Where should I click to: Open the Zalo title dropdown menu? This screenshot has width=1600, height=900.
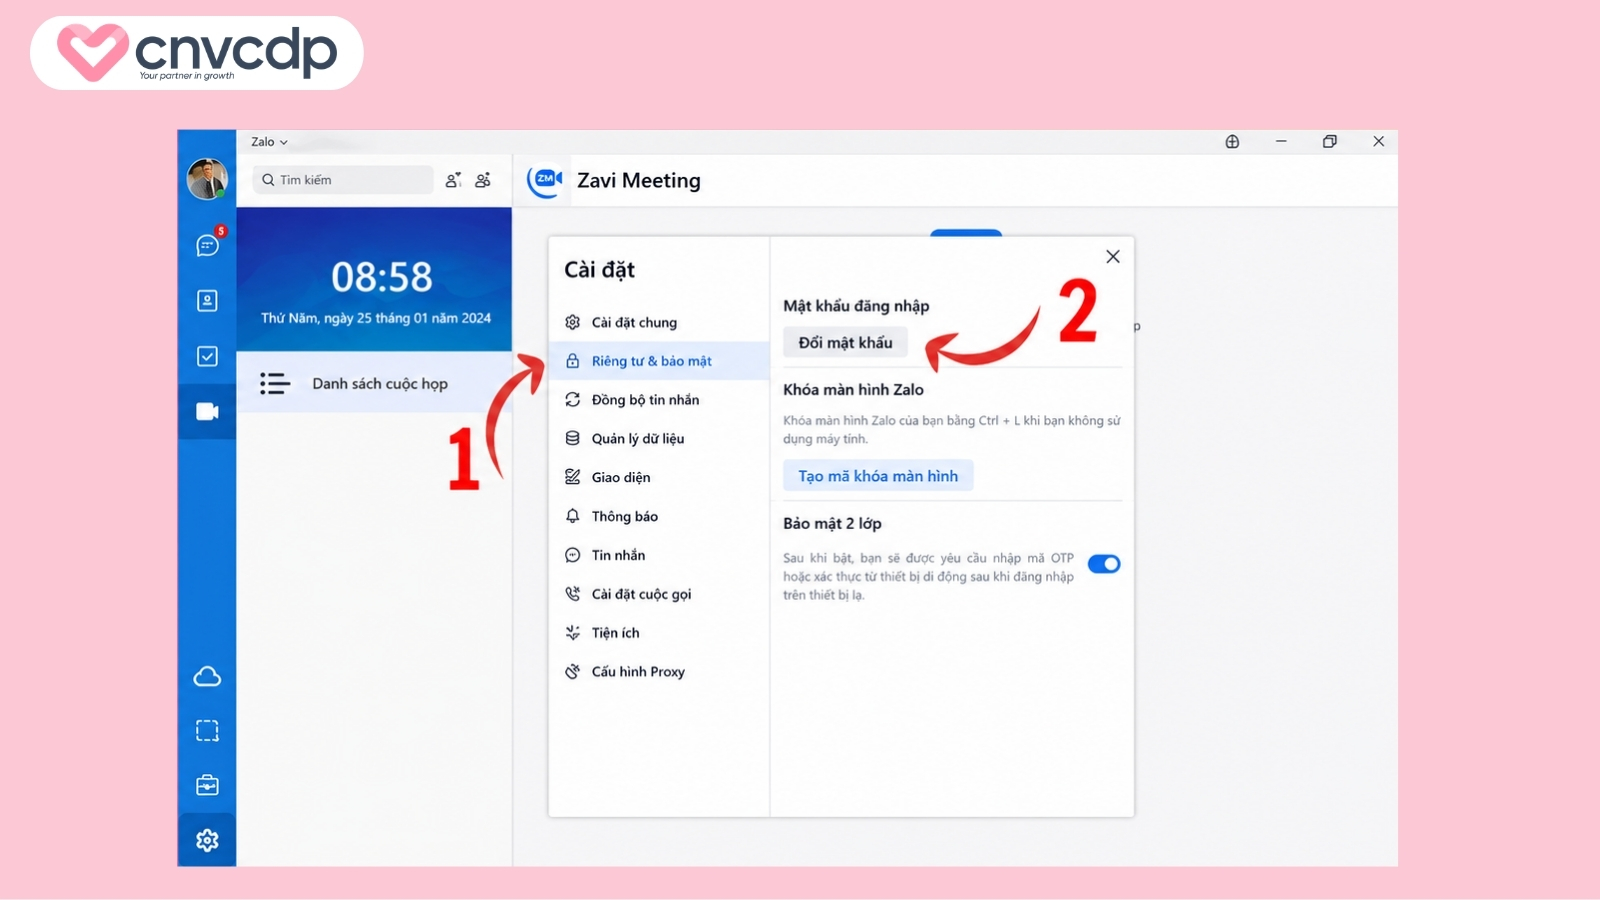[x=269, y=142]
